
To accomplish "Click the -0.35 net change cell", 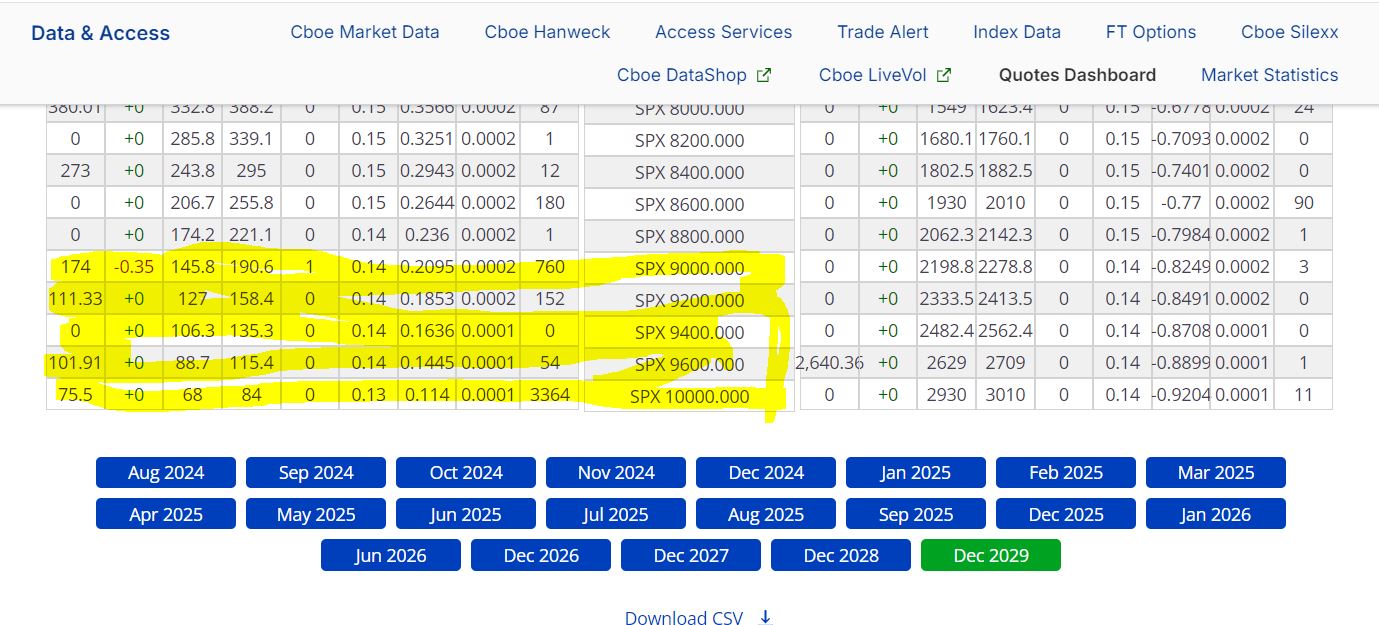I will pos(134,267).
